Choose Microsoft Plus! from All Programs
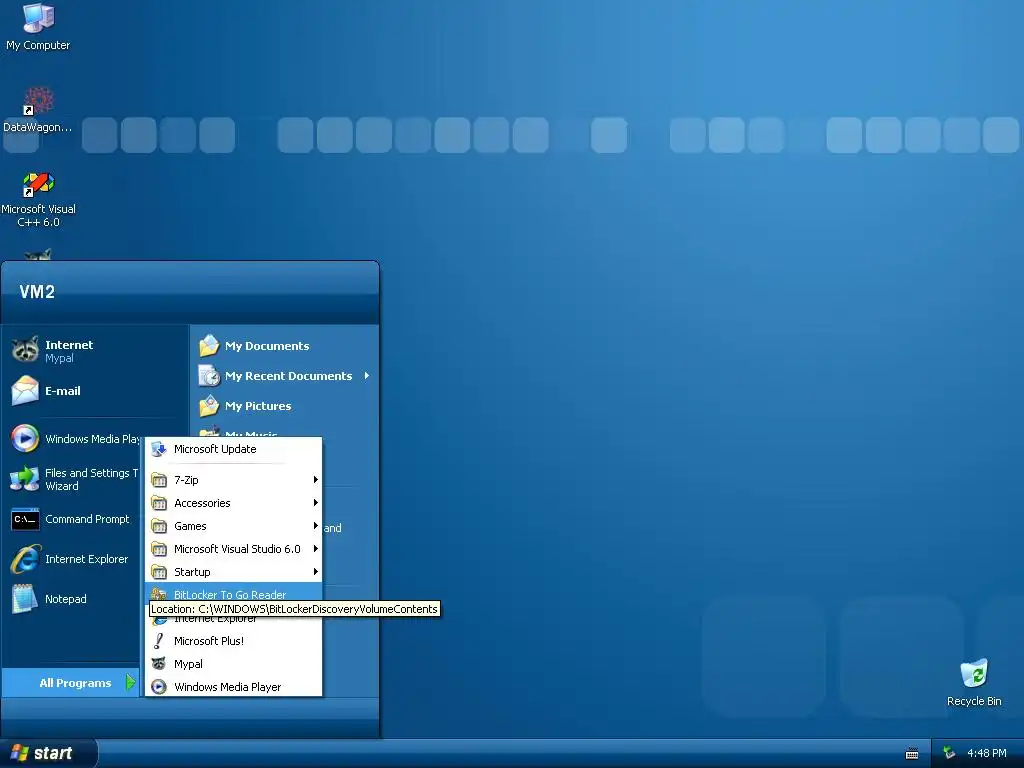The height and width of the screenshot is (768, 1024). 233,641
